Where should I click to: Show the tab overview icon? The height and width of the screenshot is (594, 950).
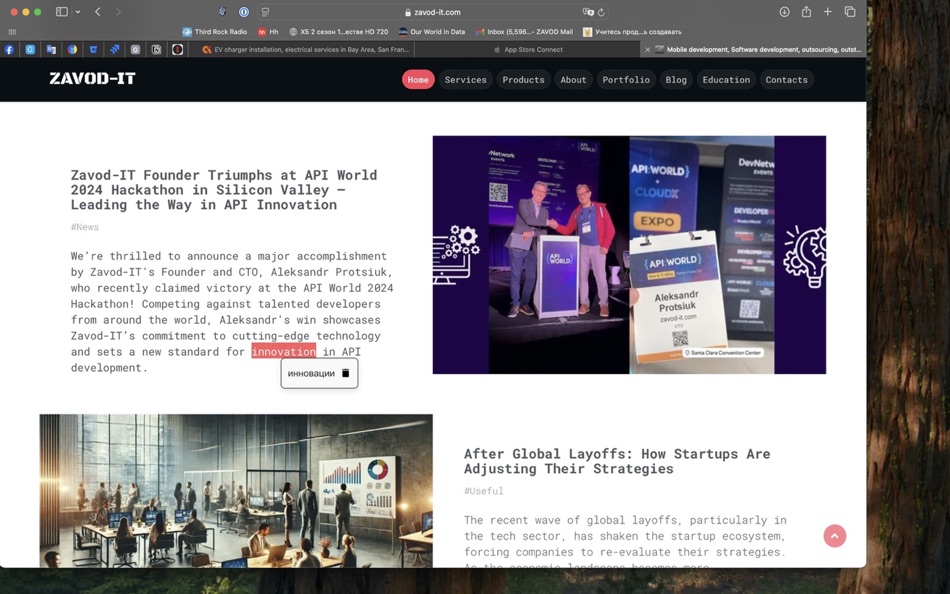point(850,12)
